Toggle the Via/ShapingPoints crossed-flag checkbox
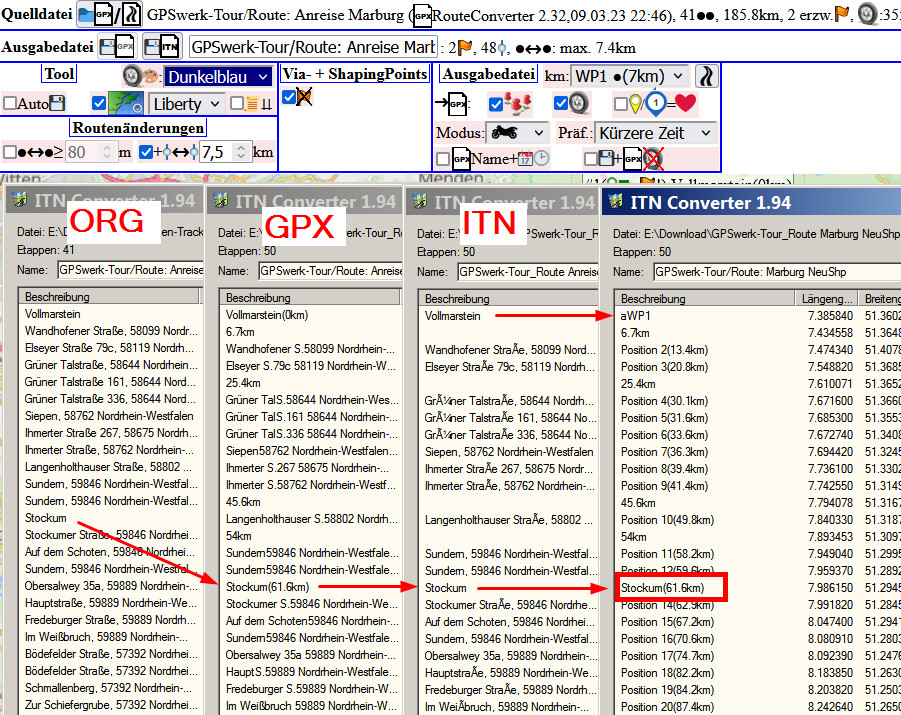 pos(290,97)
